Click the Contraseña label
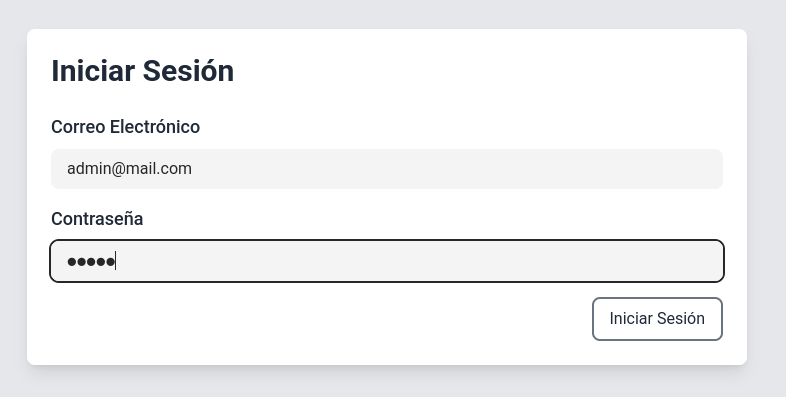 click(97, 219)
